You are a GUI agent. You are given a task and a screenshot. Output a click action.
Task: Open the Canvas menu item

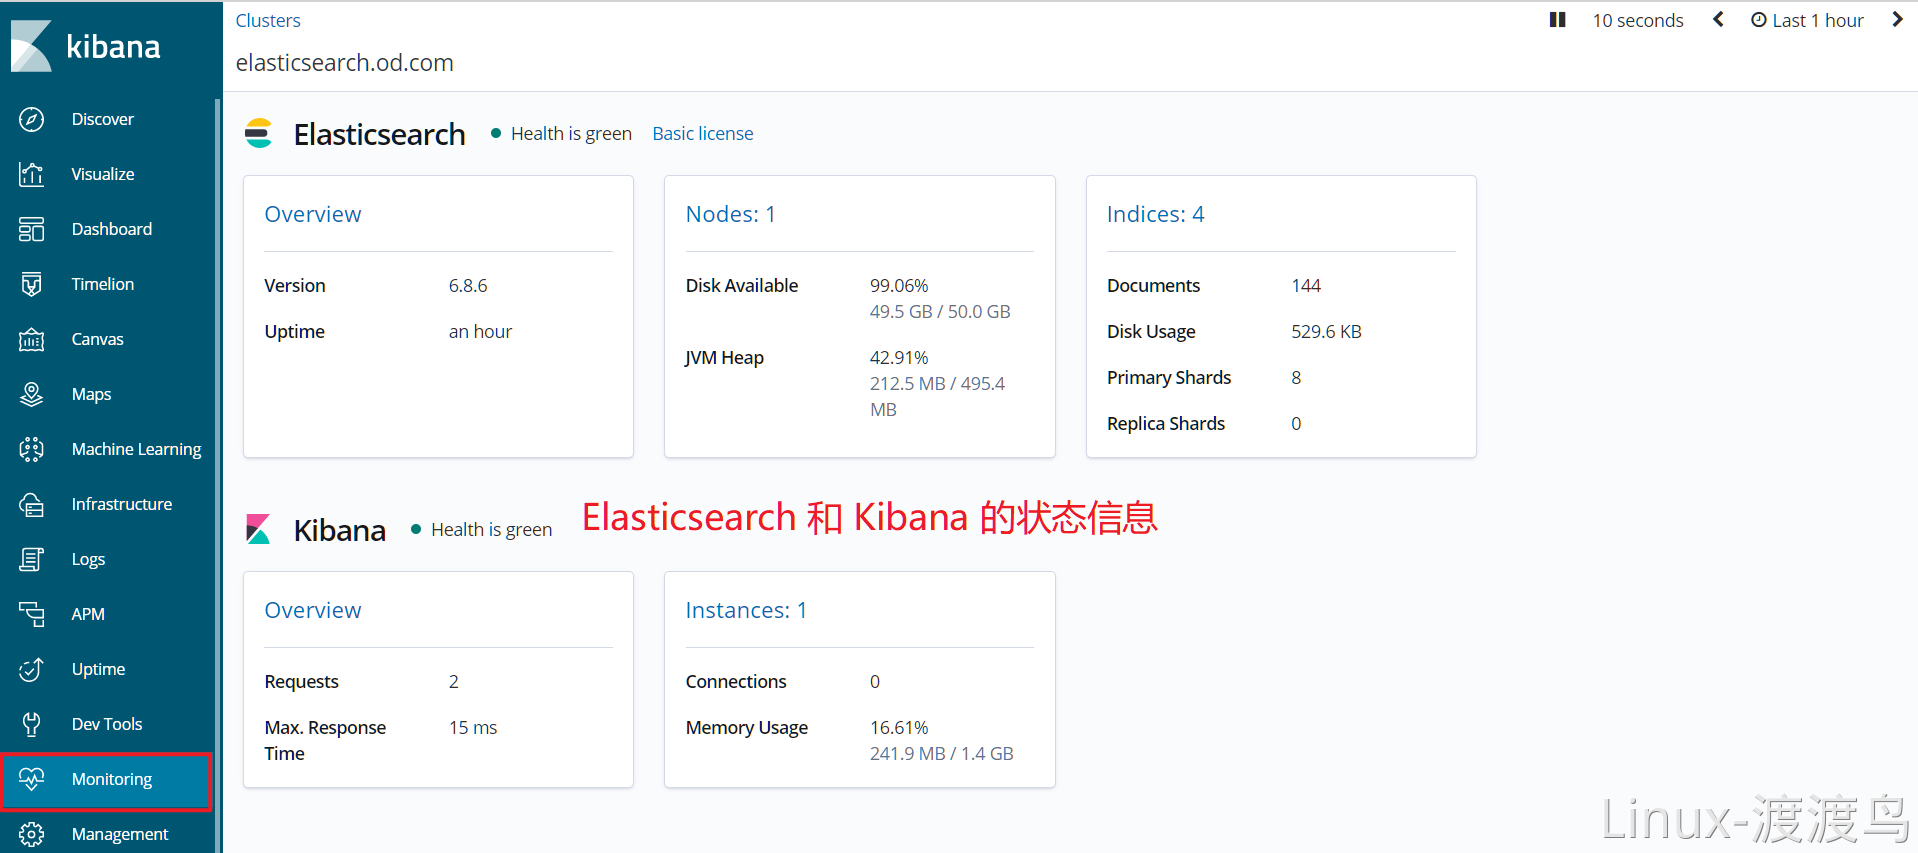coord(98,339)
